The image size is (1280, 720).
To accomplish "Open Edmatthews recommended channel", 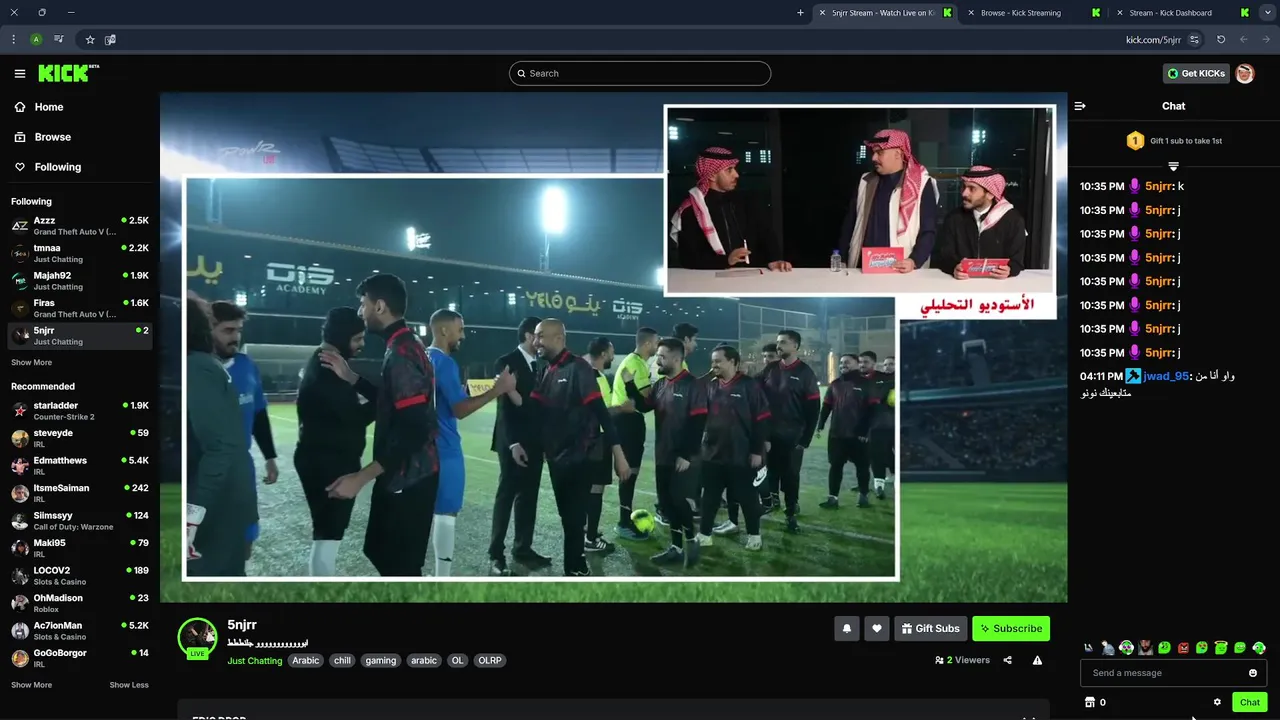I will pyautogui.click(x=80, y=466).
